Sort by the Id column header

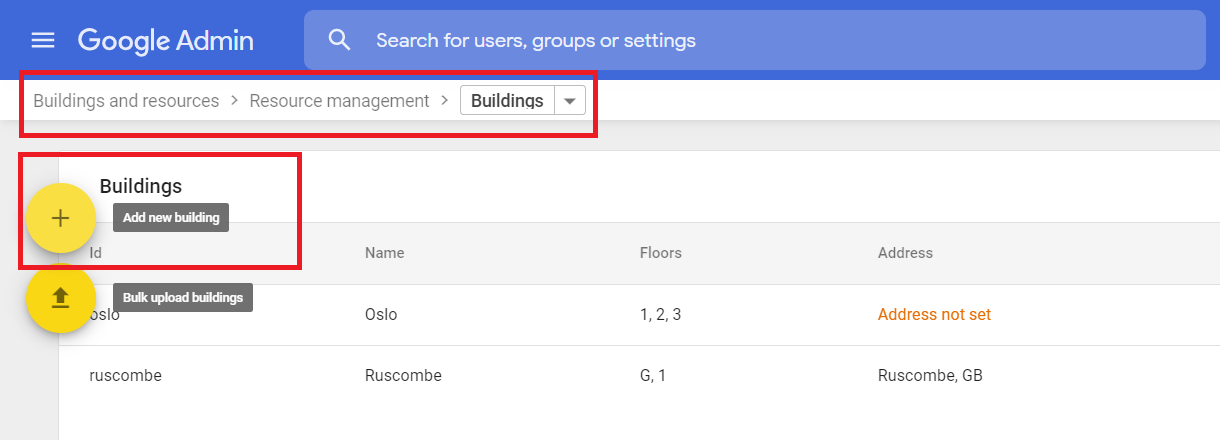[x=97, y=253]
